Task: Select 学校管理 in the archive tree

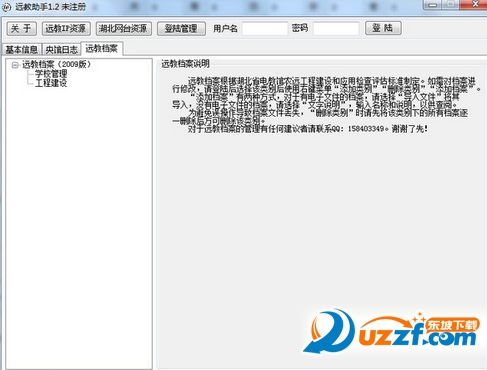Action: pos(51,73)
